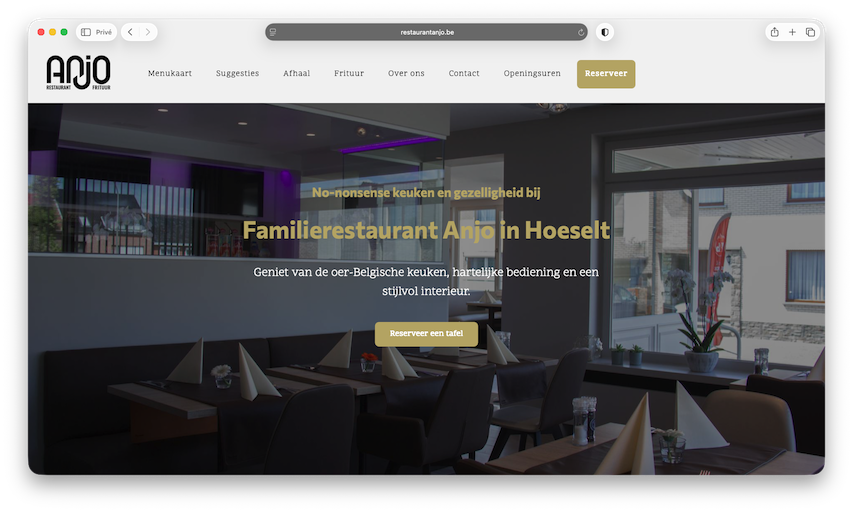Screen dimensions: 853x512
Task: Open the Contact link
Action: 464,73
